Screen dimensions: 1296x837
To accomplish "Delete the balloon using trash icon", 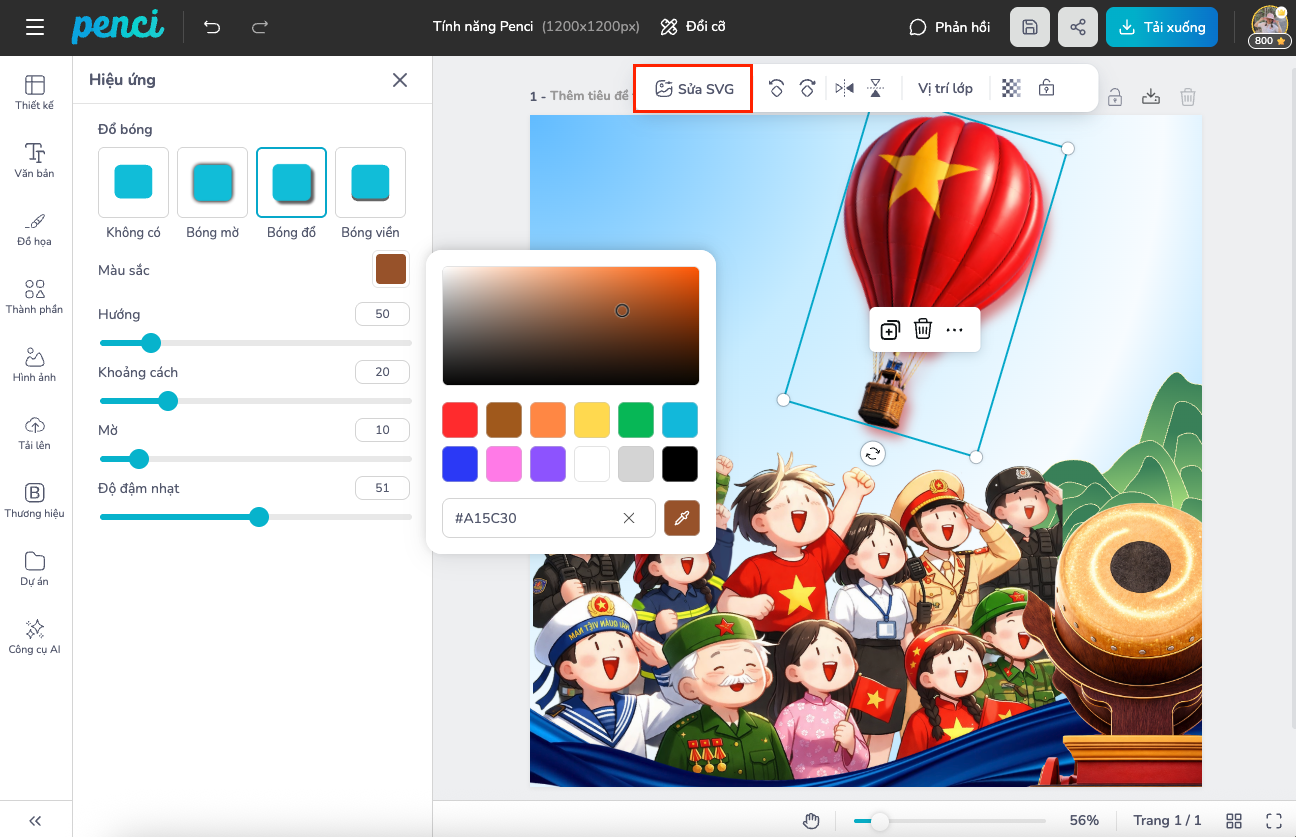I will click(x=923, y=329).
